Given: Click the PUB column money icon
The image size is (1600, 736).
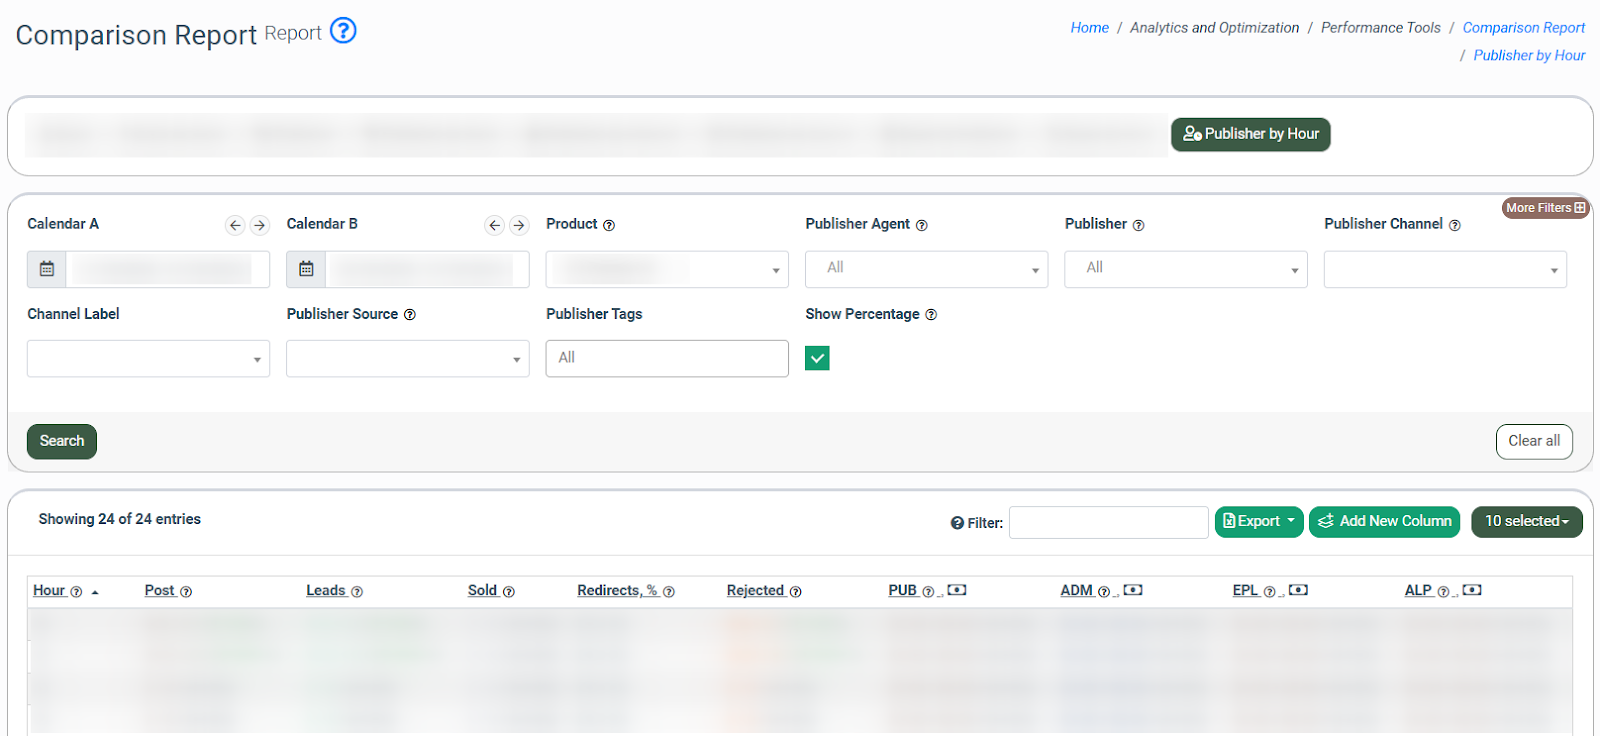Looking at the screenshot, I should (957, 590).
